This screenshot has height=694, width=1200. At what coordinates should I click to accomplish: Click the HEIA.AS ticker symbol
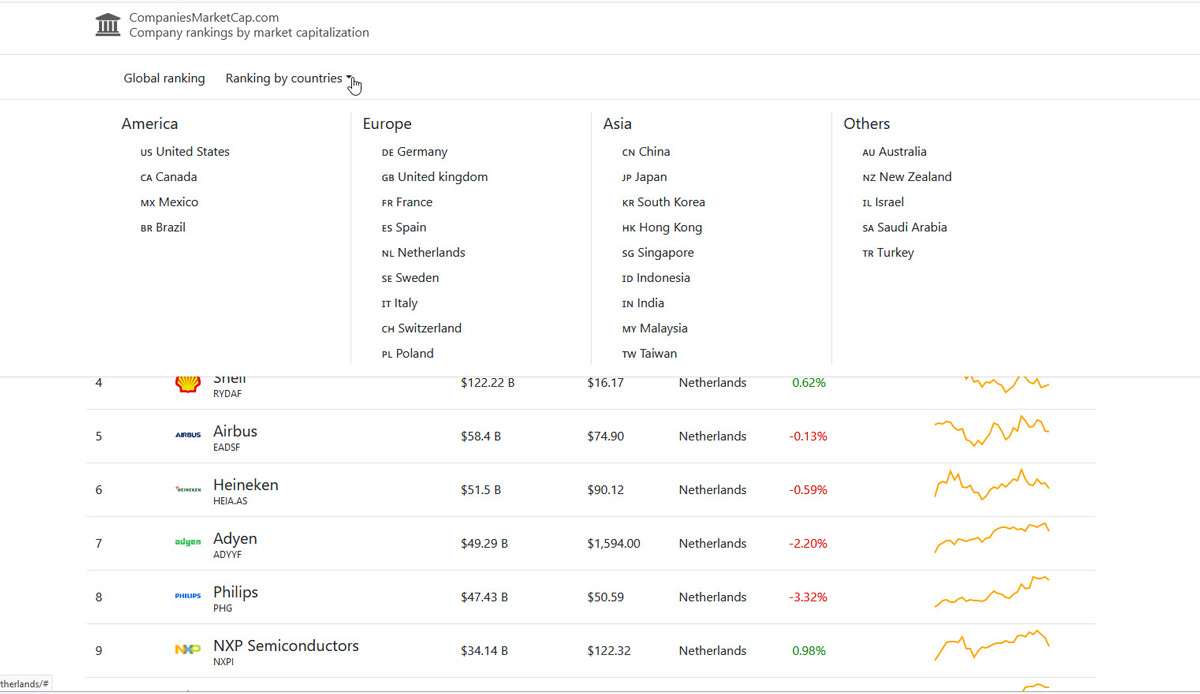coord(230,502)
